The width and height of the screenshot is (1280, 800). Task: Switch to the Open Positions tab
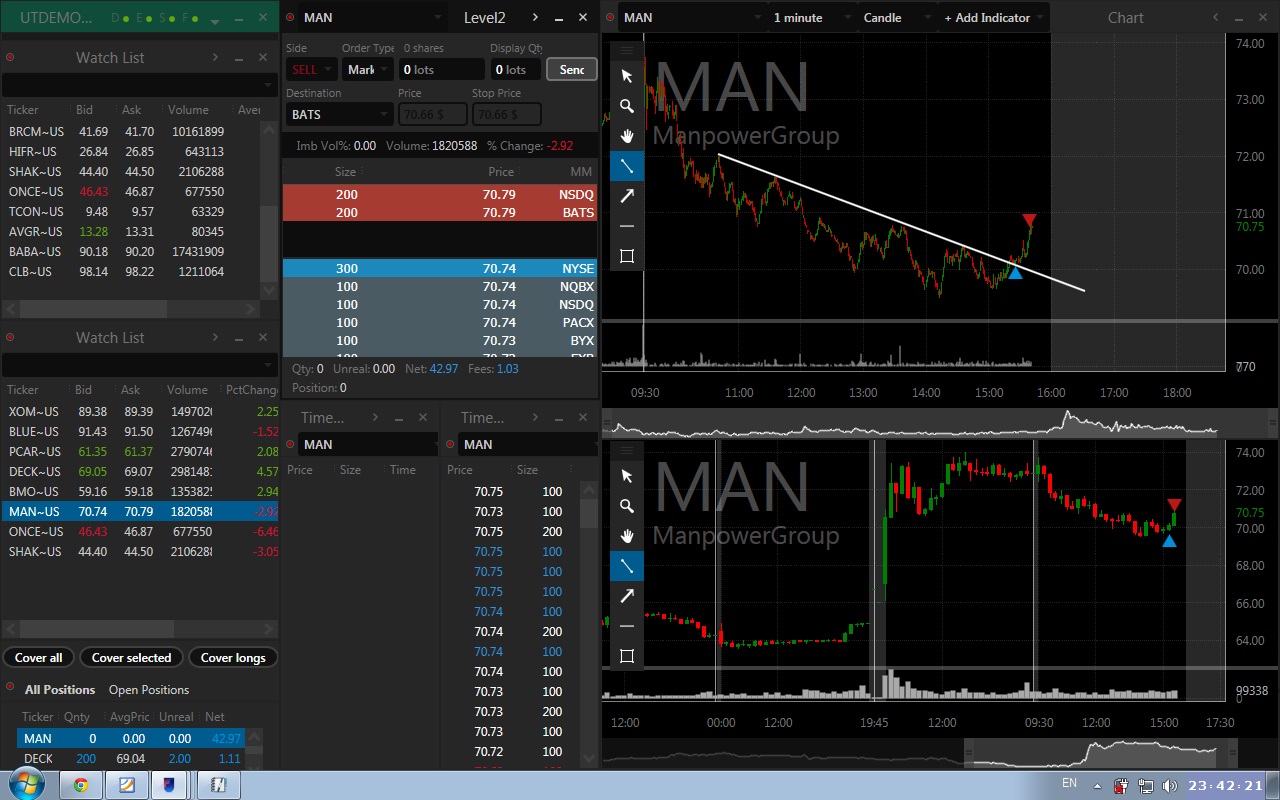click(x=149, y=690)
